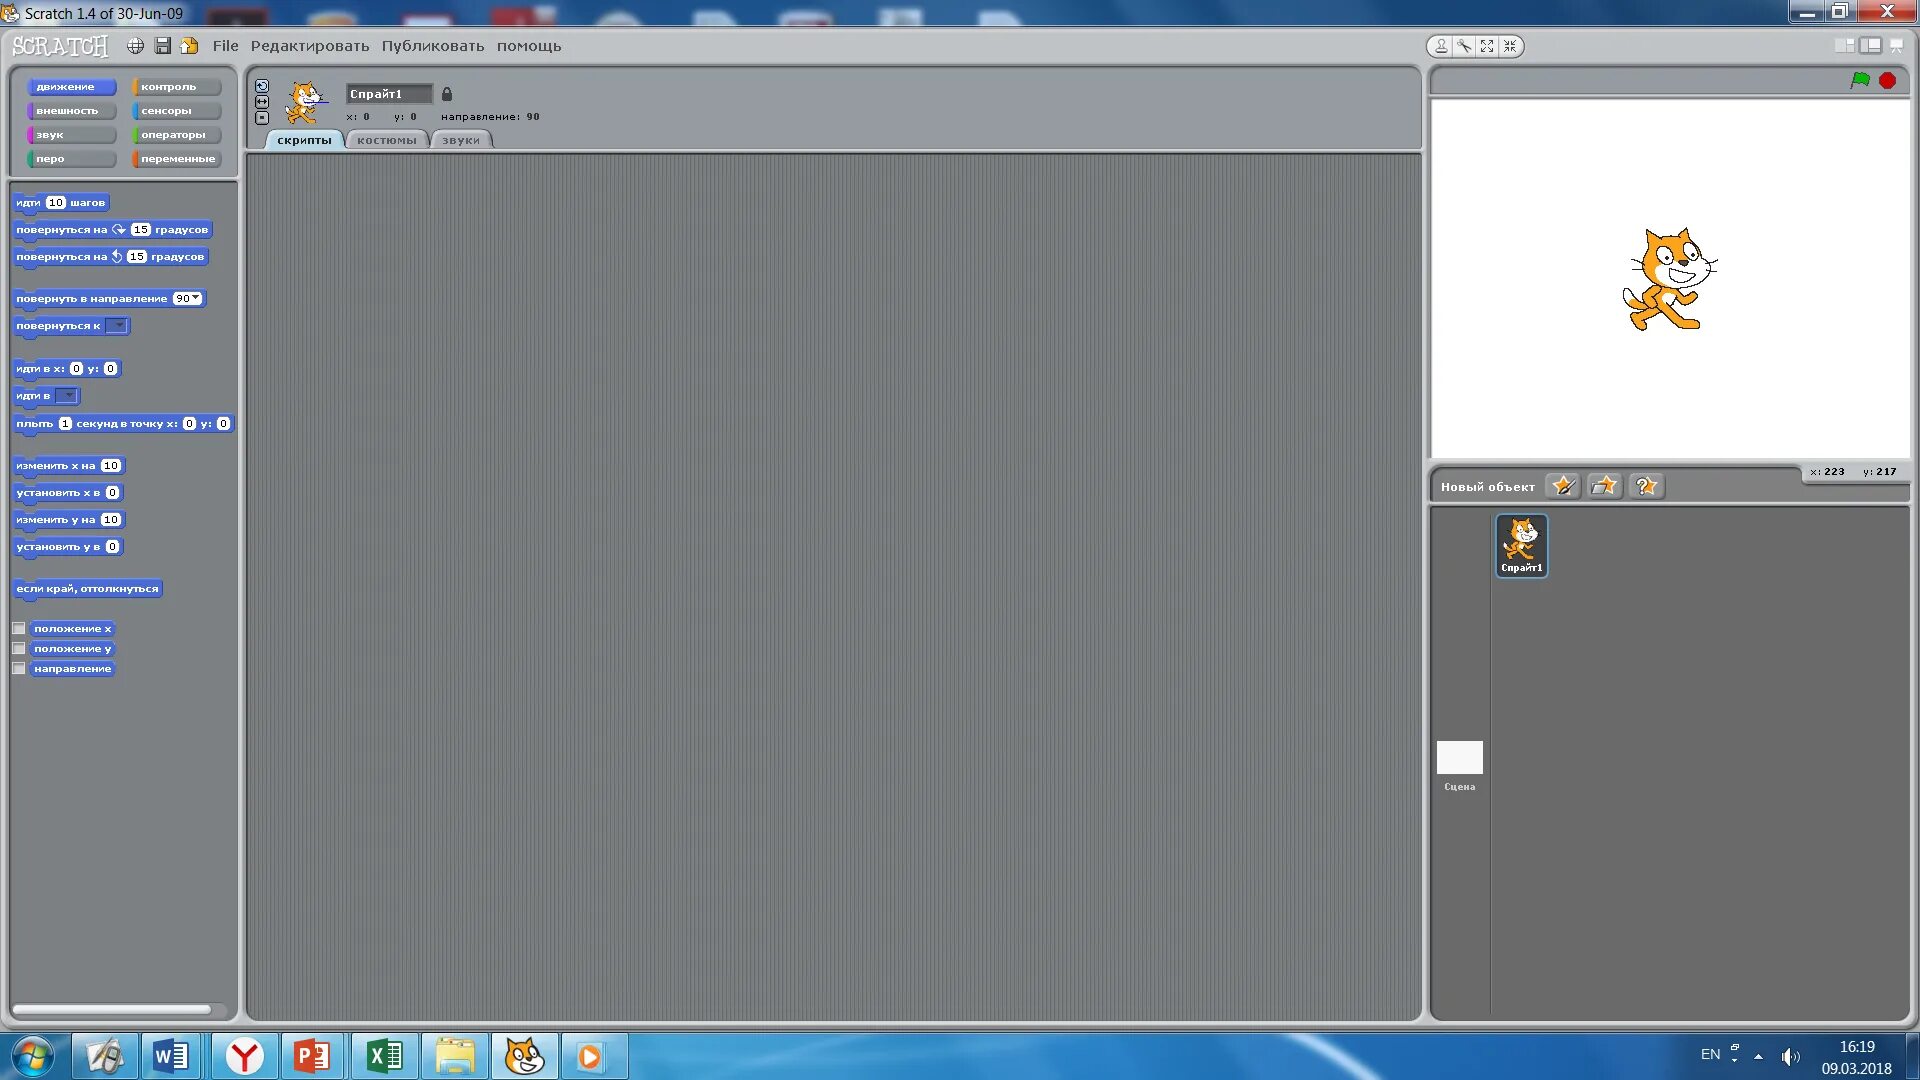Click the Windows Start button
1920x1080 pixels.
(32, 1056)
